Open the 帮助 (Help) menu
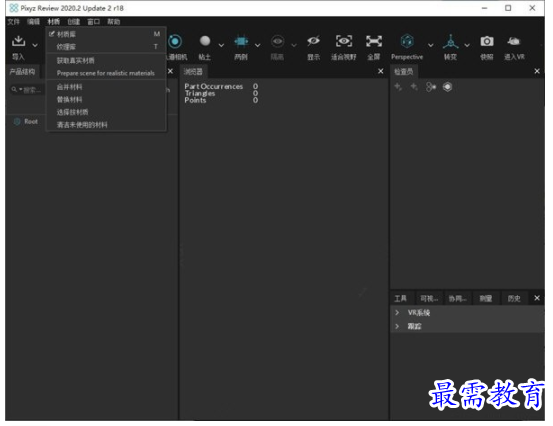Screen dimensions: 553x426 (114, 22)
